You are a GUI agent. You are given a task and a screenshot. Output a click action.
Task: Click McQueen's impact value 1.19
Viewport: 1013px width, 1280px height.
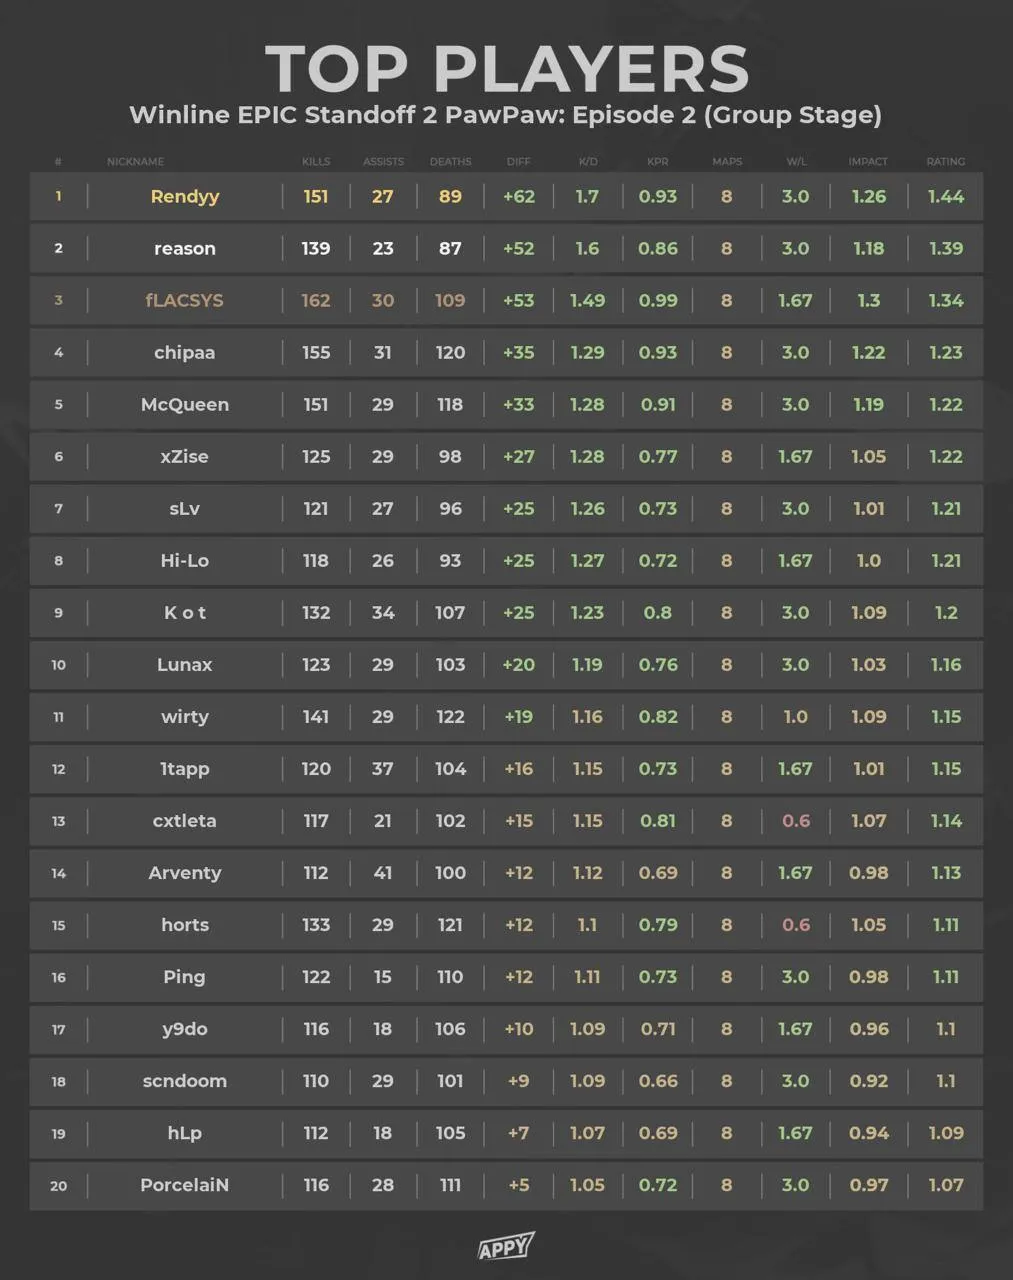pos(868,405)
